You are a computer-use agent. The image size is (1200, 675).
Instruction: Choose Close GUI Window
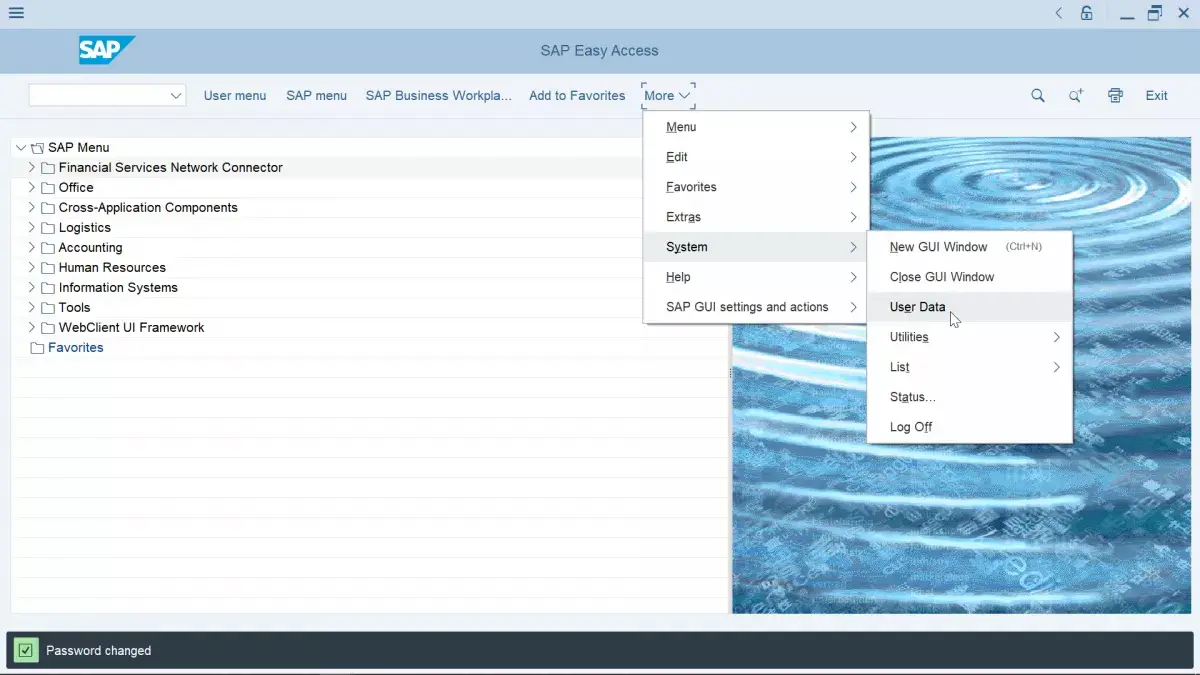pos(969,277)
